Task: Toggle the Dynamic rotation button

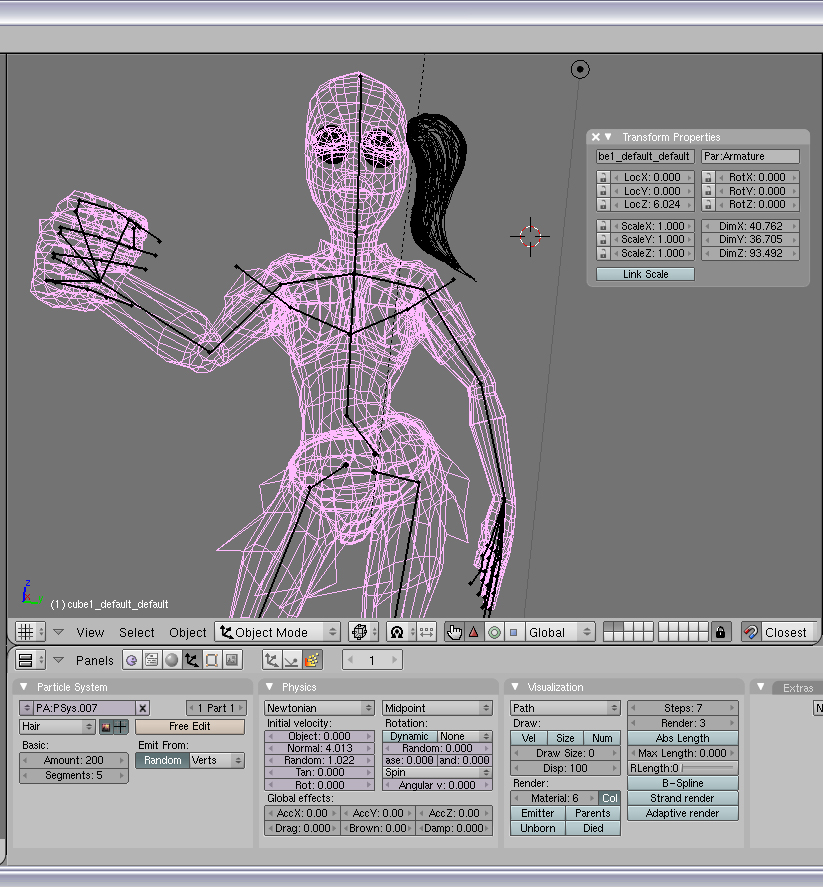Action: pos(410,736)
